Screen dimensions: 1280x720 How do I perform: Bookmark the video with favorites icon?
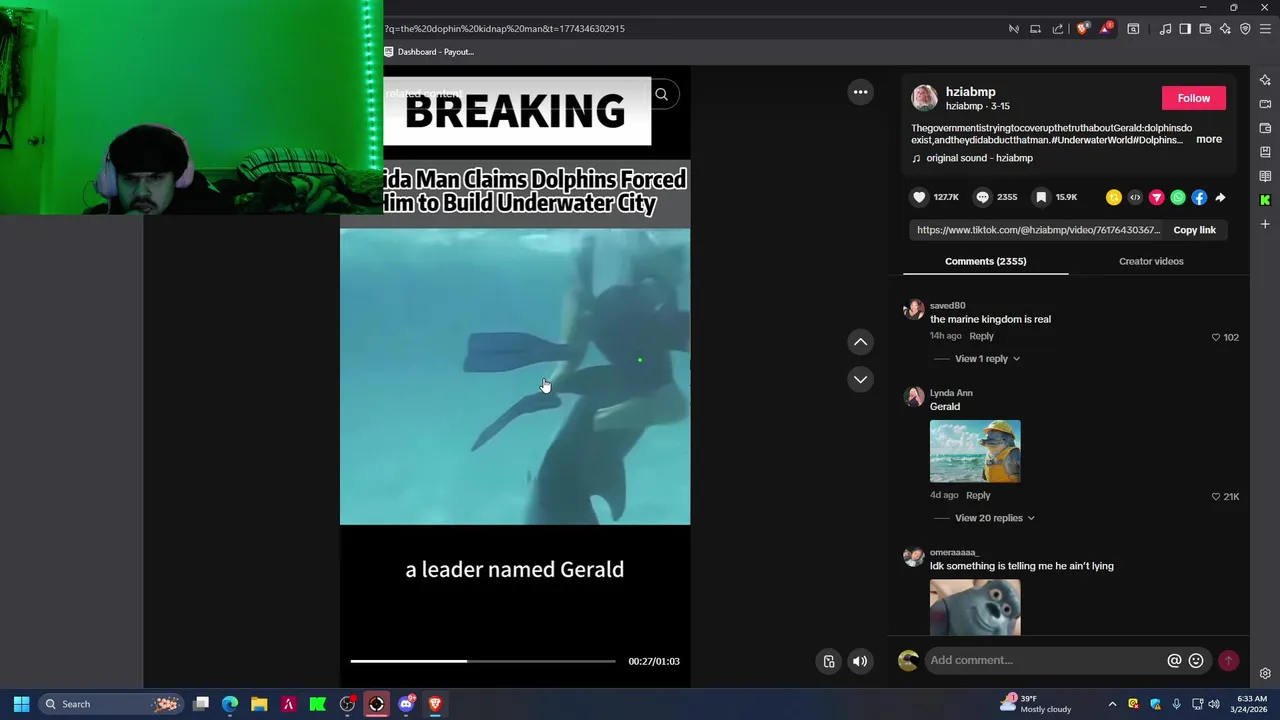point(1041,197)
